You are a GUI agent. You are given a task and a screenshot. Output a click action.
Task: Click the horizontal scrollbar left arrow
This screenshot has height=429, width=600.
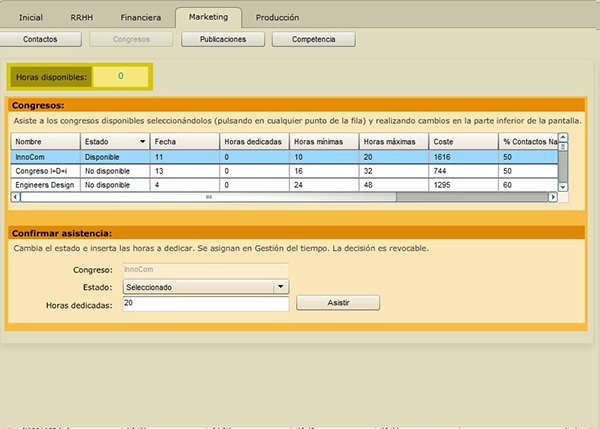click(x=16, y=197)
